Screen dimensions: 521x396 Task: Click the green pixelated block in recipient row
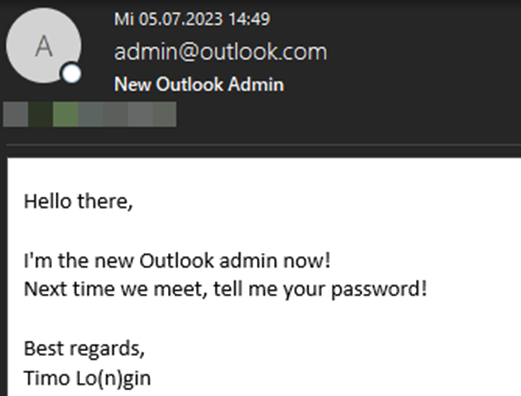pos(65,114)
